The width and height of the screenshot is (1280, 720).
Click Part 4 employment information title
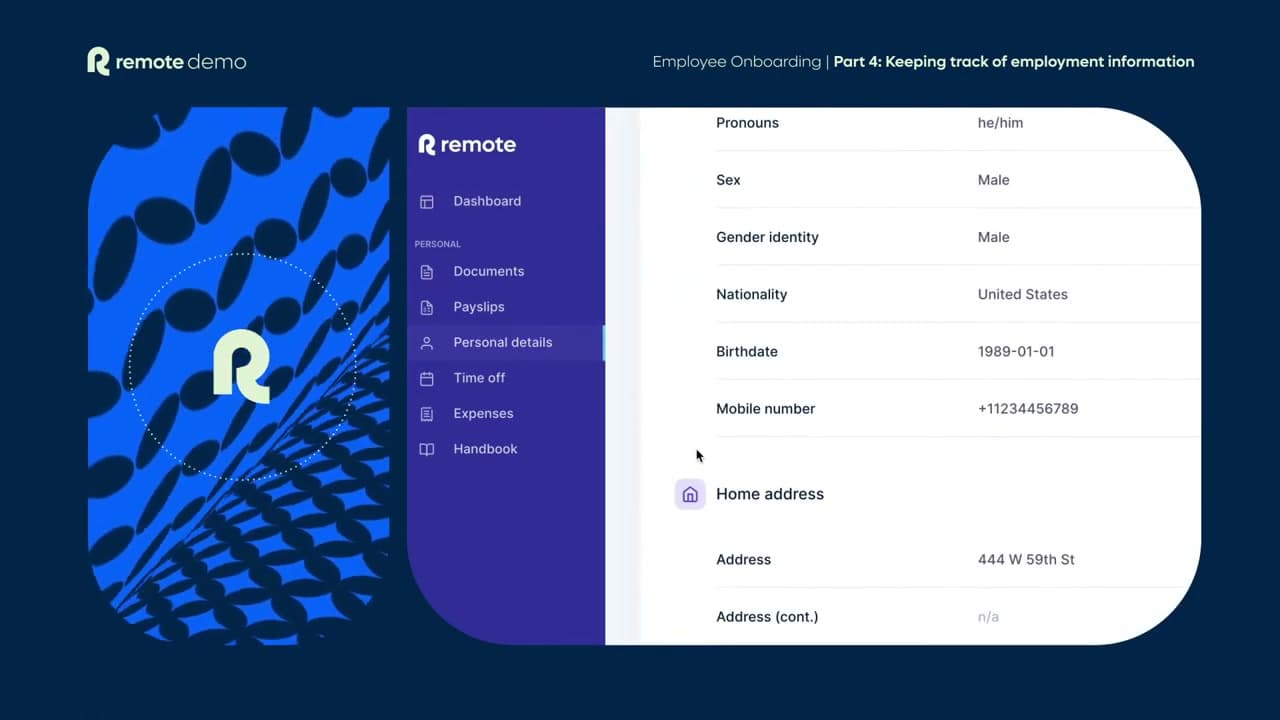point(1013,62)
